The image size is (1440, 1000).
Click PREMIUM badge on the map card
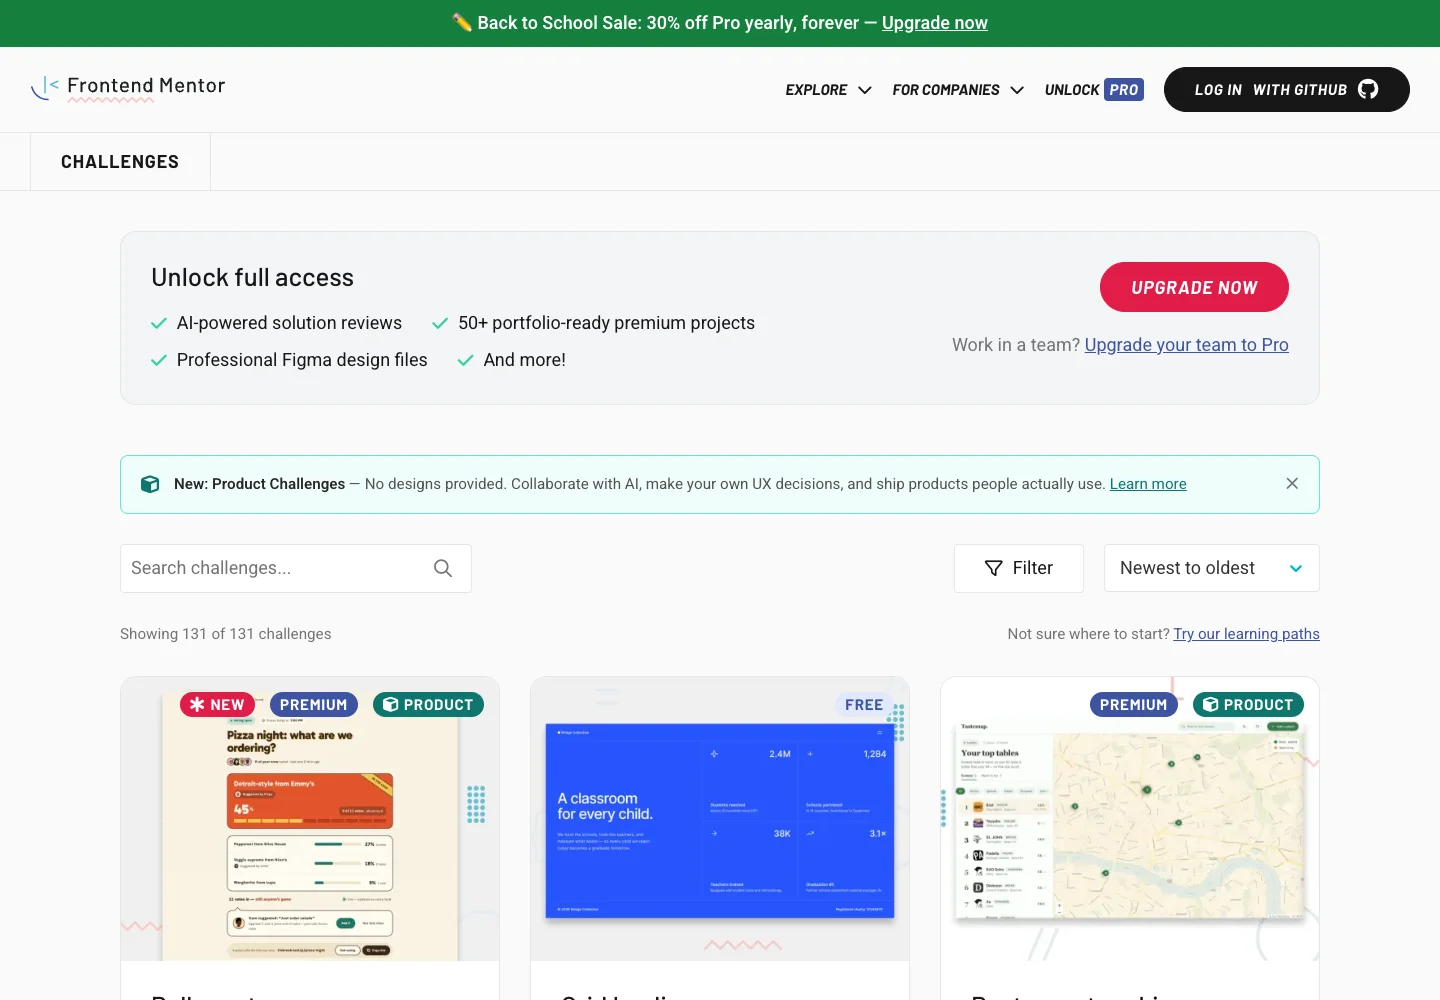pos(1133,704)
